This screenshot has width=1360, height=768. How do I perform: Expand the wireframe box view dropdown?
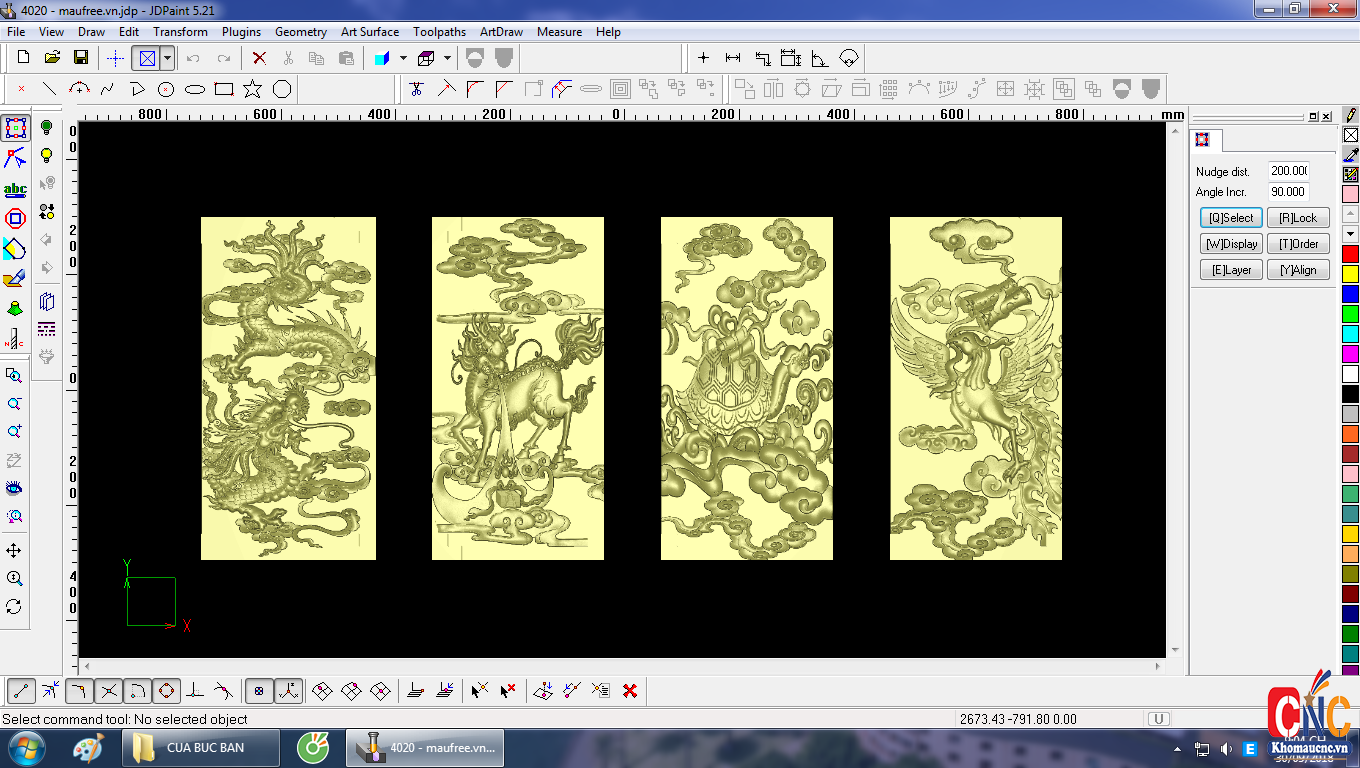tap(447, 58)
